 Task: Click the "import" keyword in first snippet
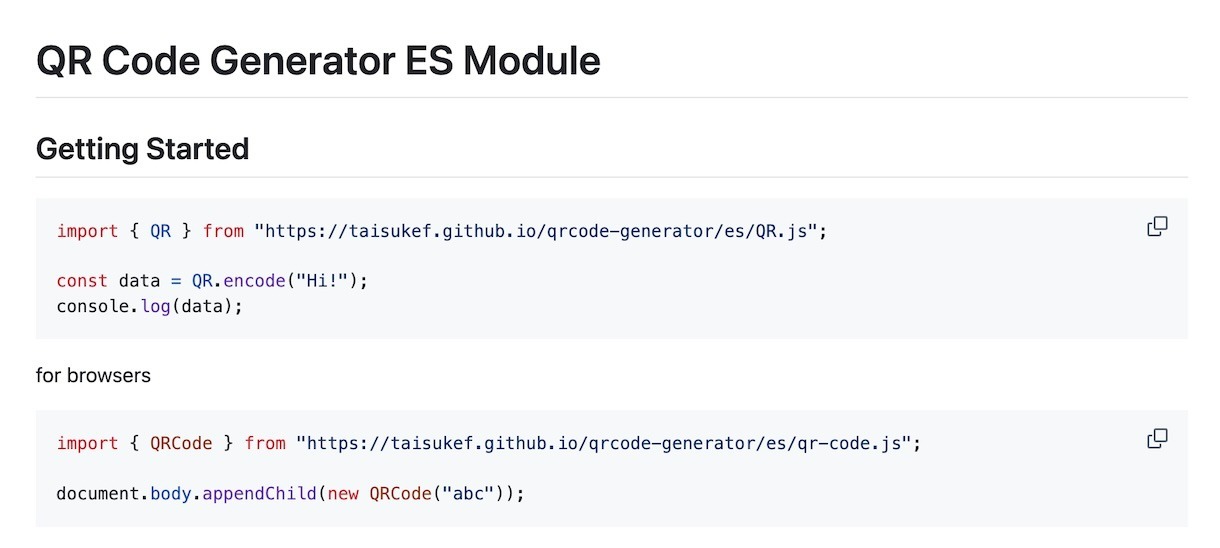(87, 231)
